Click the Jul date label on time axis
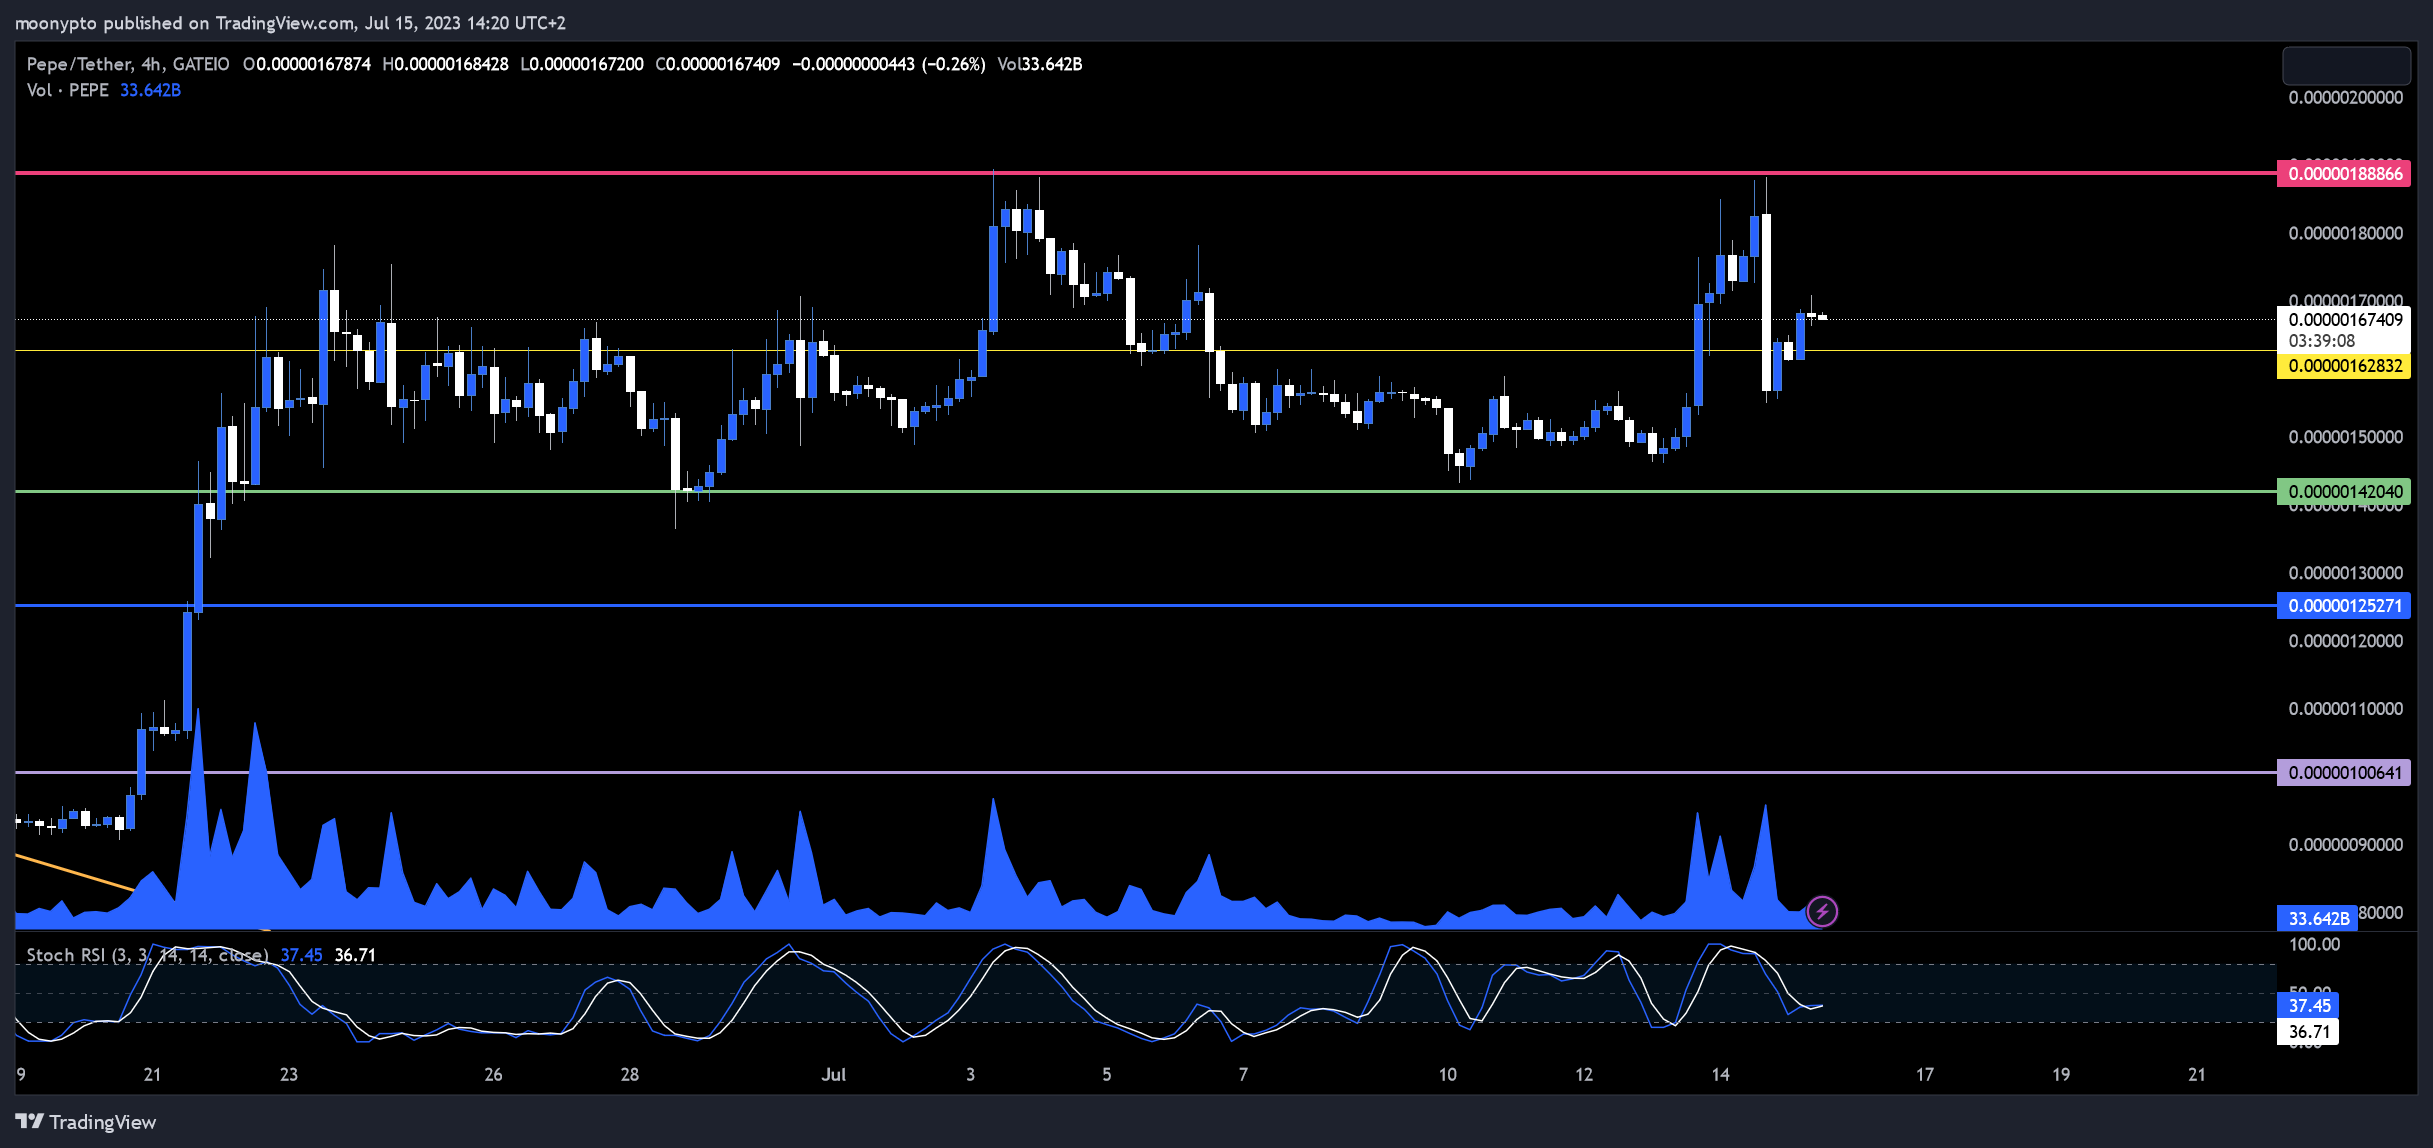Image resolution: width=2433 pixels, height=1148 pixels. click(833, 1075)
